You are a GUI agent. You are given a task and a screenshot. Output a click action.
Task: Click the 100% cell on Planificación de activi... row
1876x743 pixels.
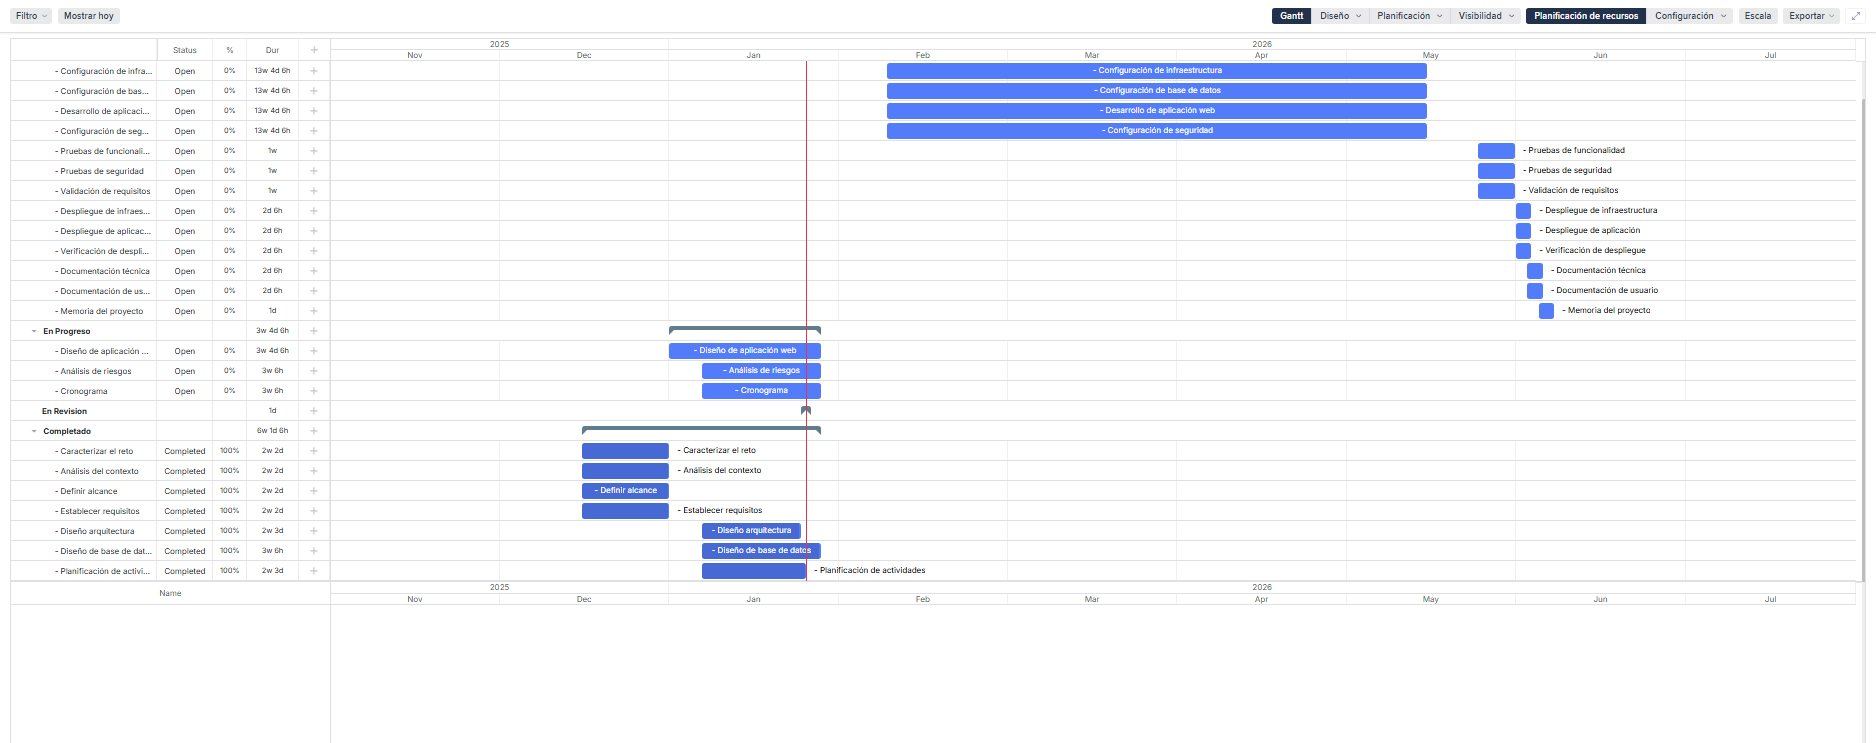[x=230, y=571]
